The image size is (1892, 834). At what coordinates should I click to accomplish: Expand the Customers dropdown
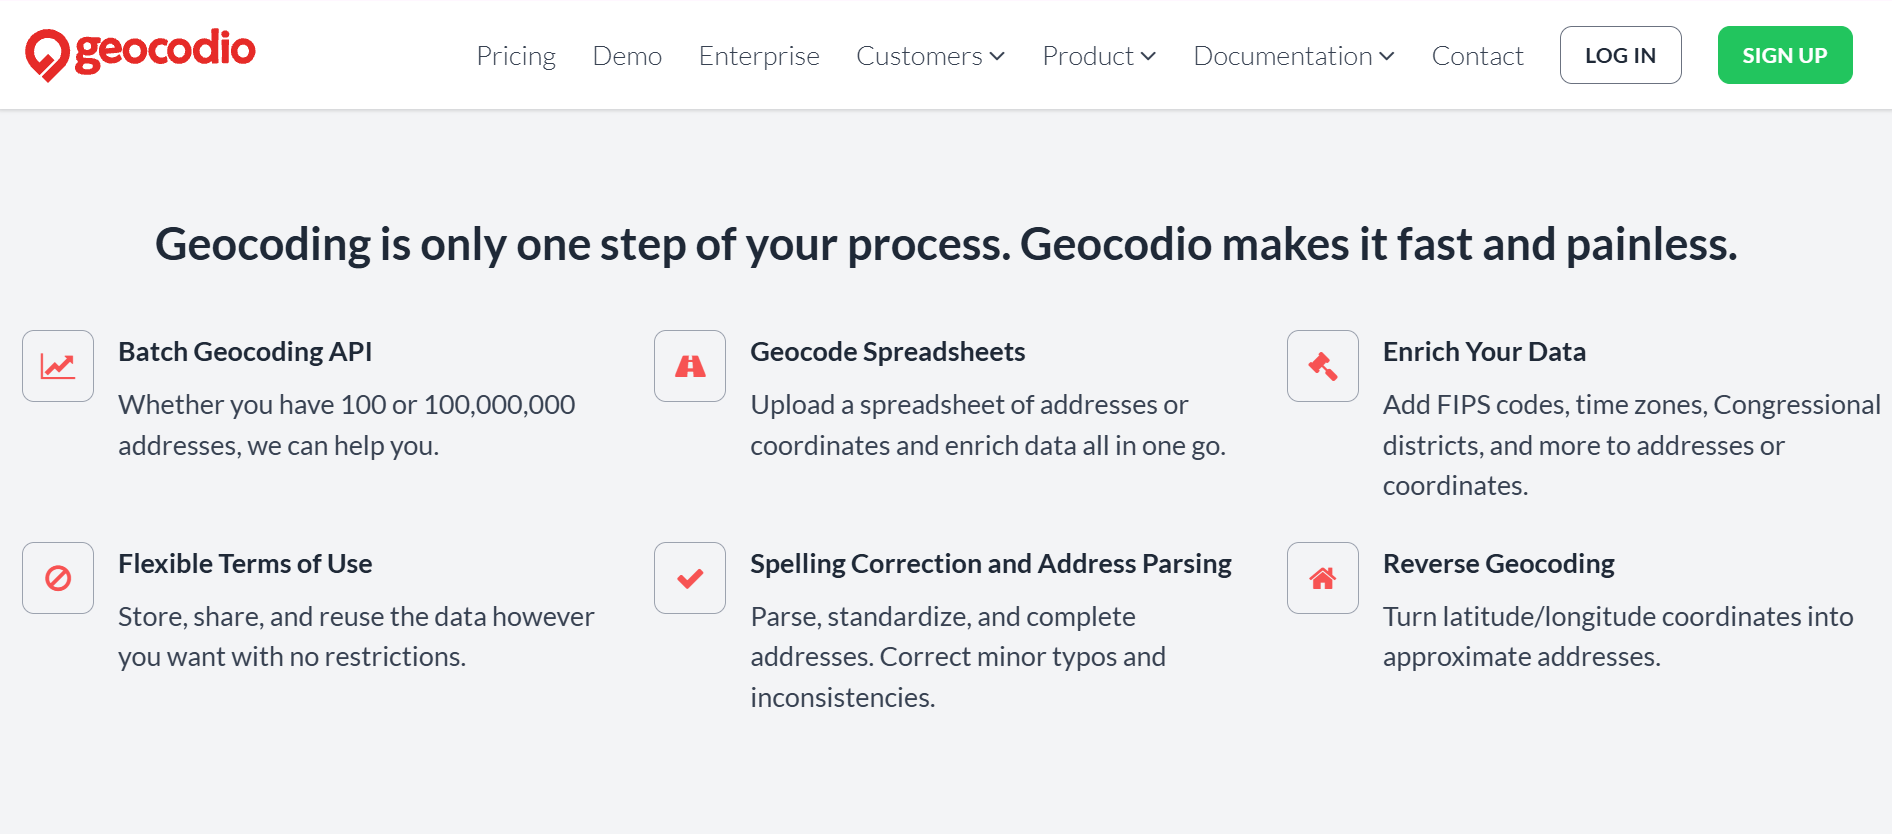(x=928, y=56)
